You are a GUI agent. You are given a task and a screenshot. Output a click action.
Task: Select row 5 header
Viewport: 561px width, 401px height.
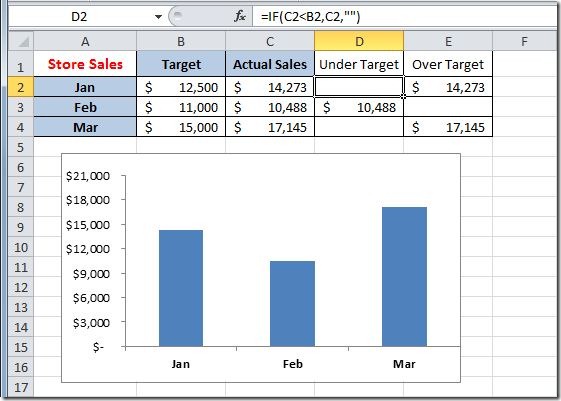point(21,147)
